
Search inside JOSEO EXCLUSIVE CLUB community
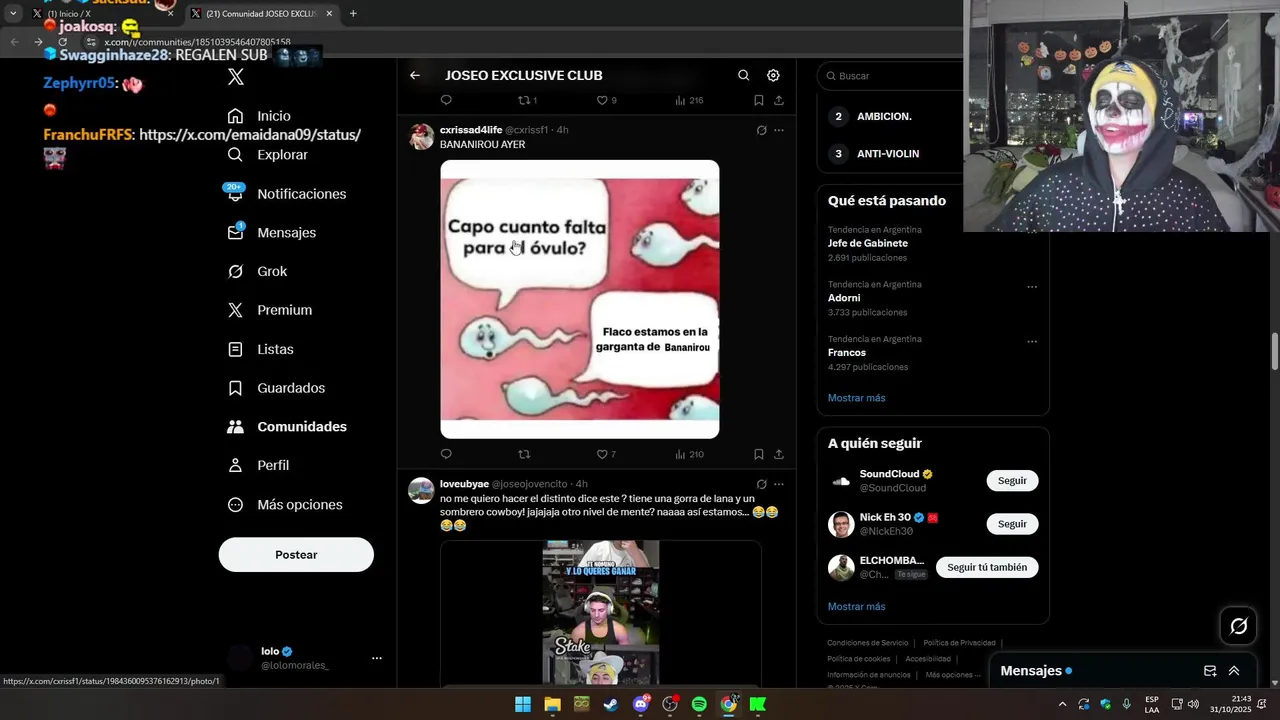(x=743, y=75)
